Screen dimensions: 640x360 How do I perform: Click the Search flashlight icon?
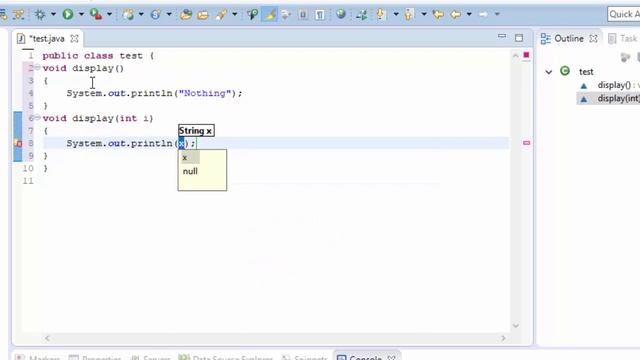click(221, 15)
